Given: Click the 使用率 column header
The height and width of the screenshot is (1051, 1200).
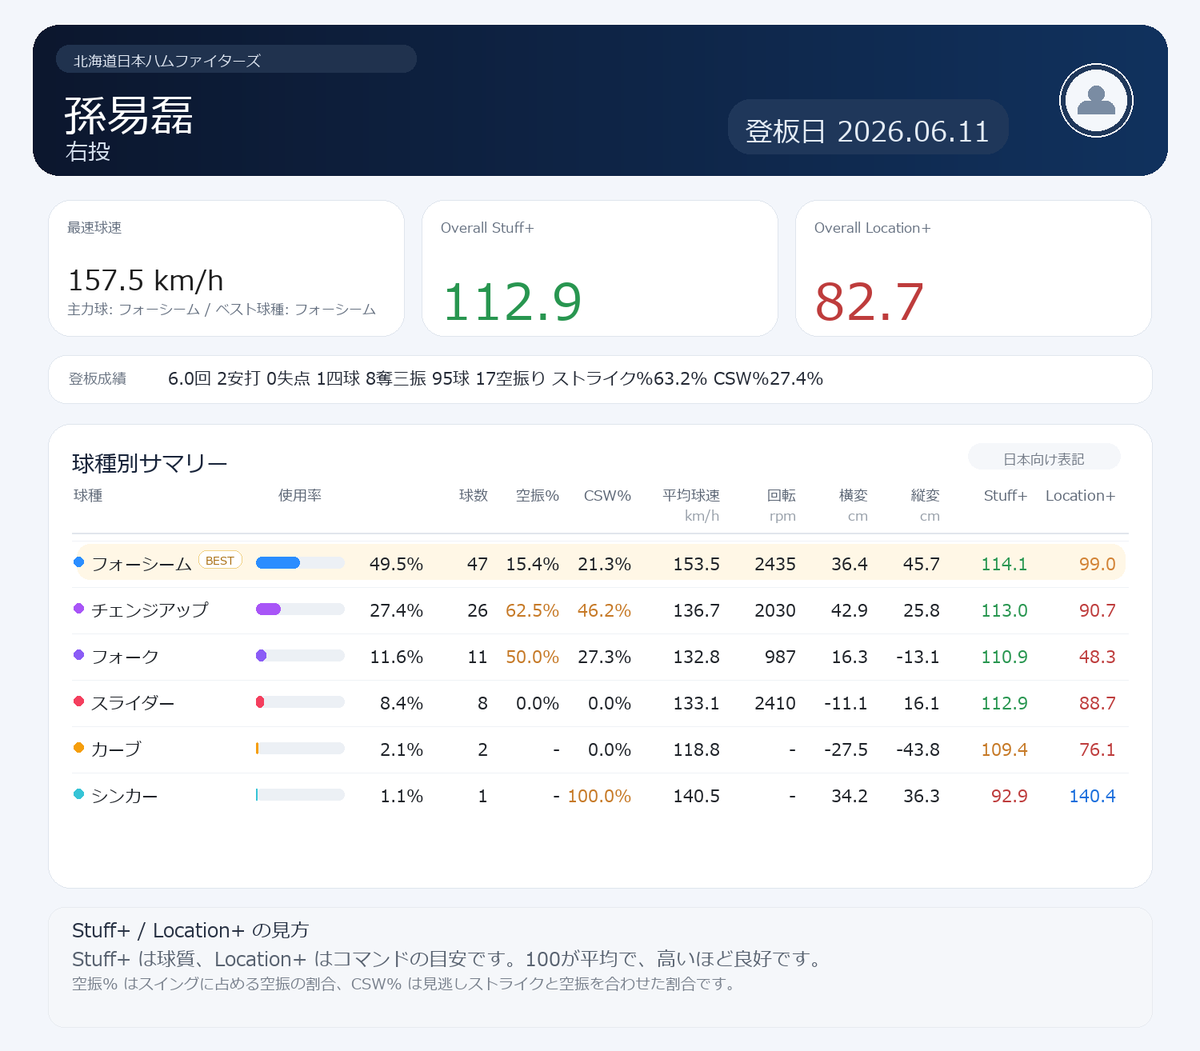Looking at the screenshot, I should [x=300, y=496].
